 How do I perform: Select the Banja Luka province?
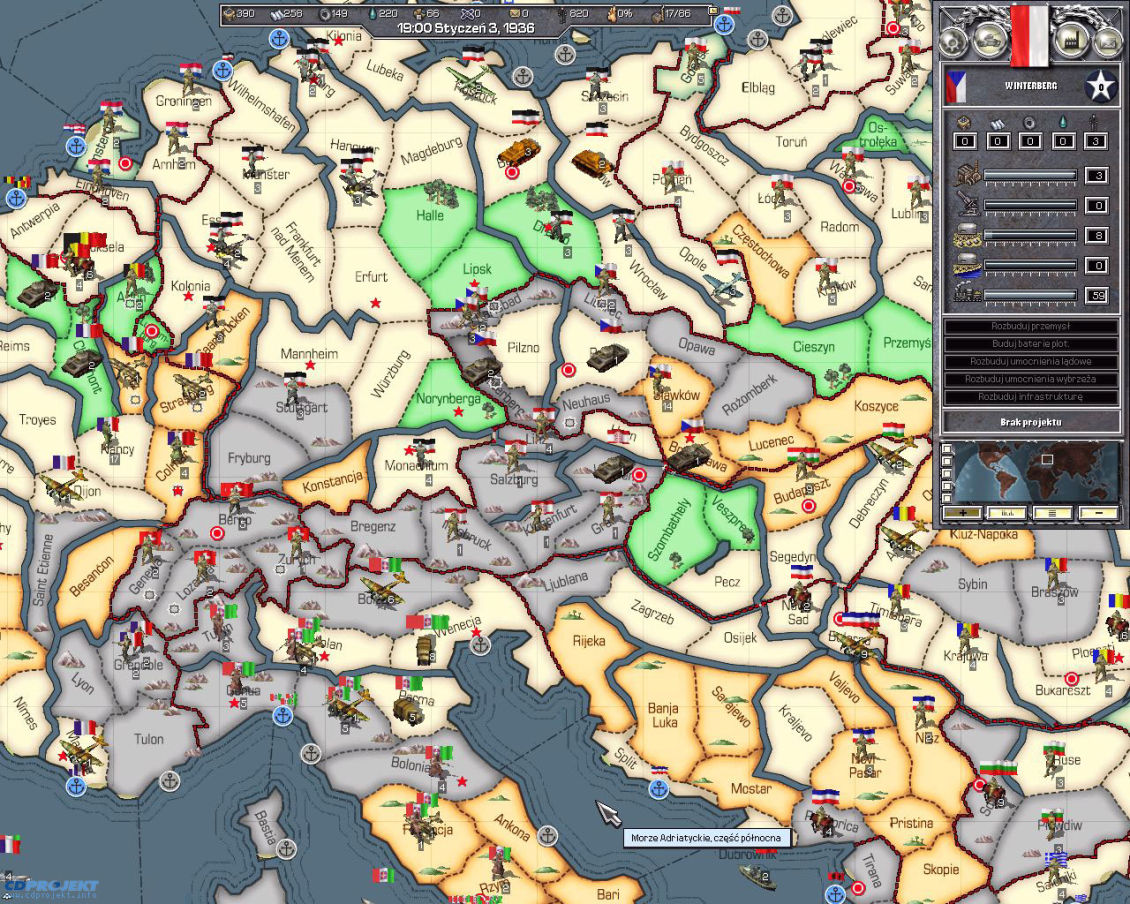pyautogui.click(x=663, y=715)
